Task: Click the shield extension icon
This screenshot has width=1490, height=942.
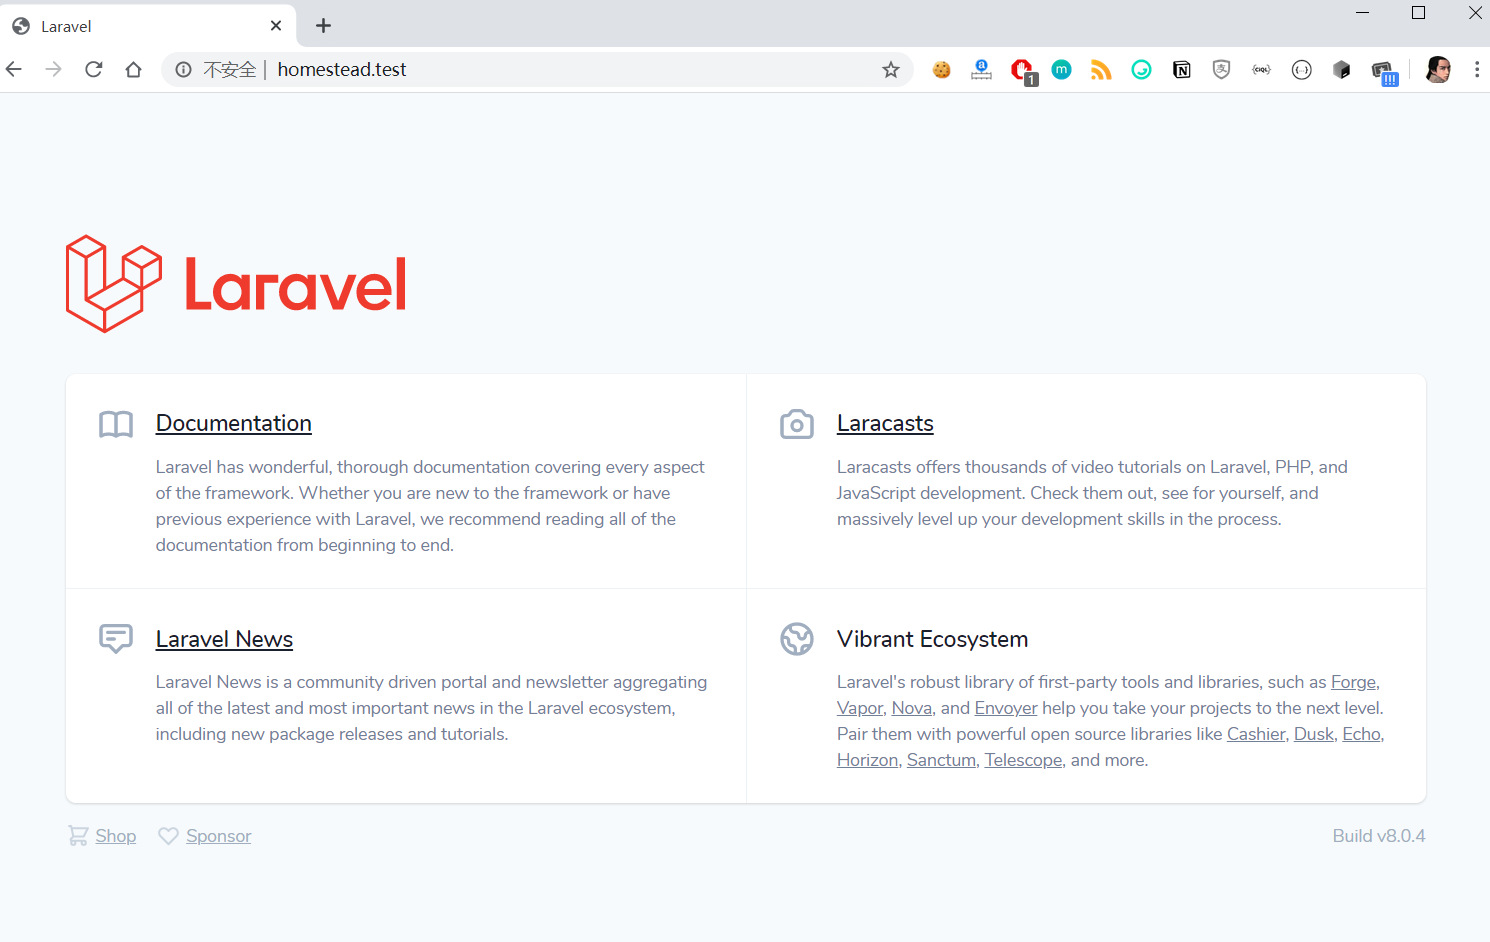Action: (x=1221, y=69)
